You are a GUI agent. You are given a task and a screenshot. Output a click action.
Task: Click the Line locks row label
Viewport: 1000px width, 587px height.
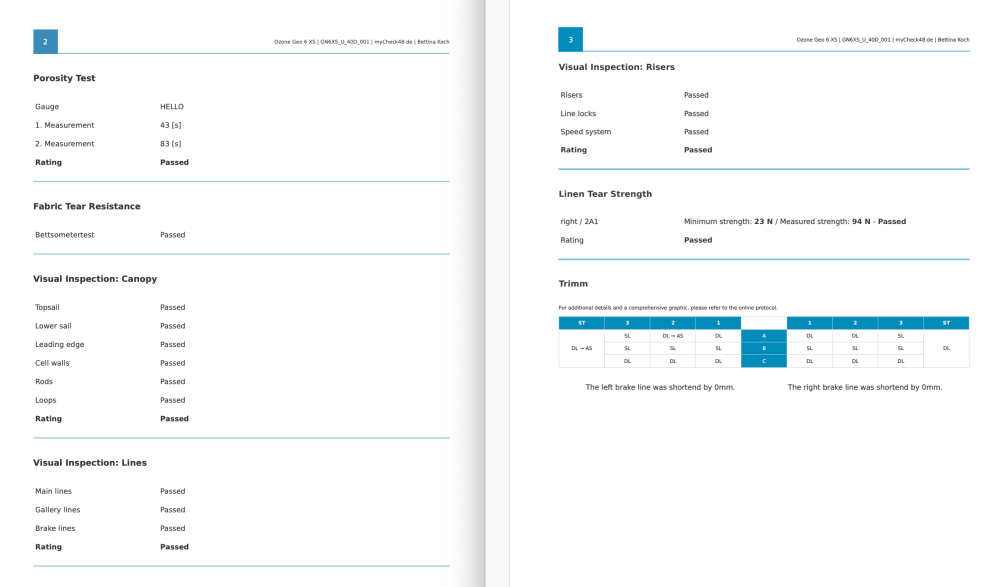pyautogui.click(x=578, y=114)
